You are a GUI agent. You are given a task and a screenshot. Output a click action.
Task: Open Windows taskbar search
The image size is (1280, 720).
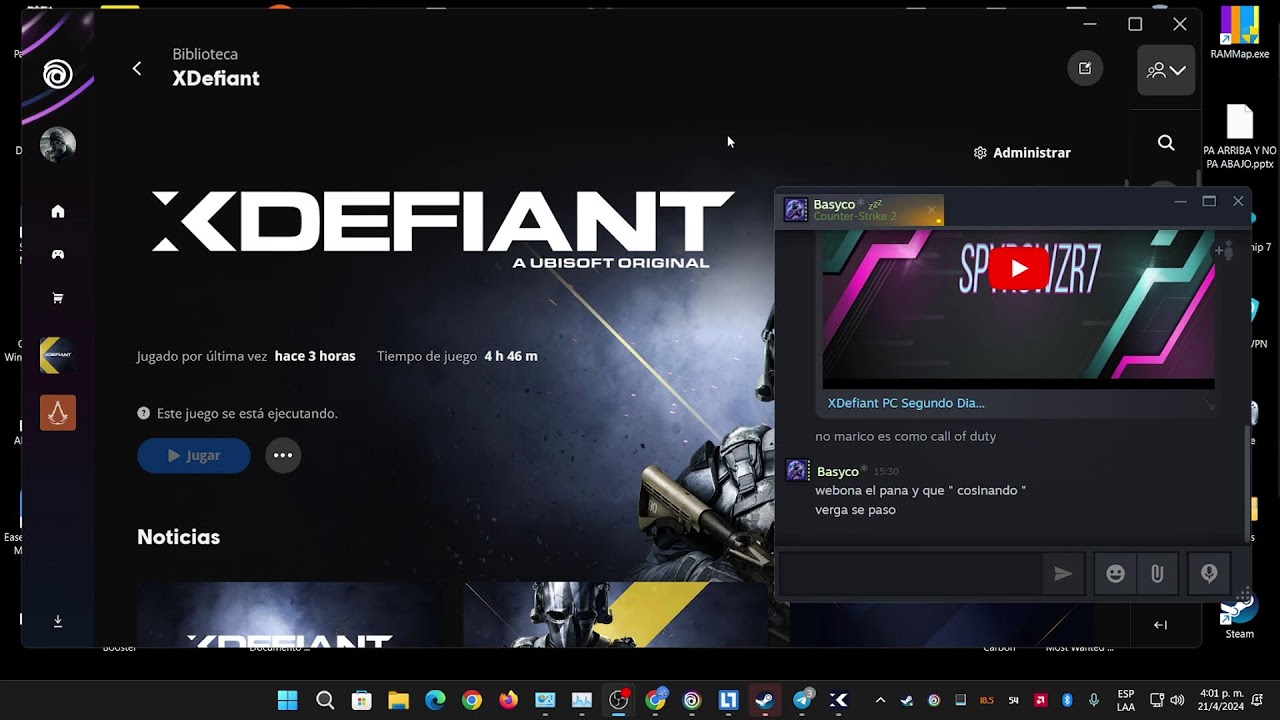click(x=325, y=700)
